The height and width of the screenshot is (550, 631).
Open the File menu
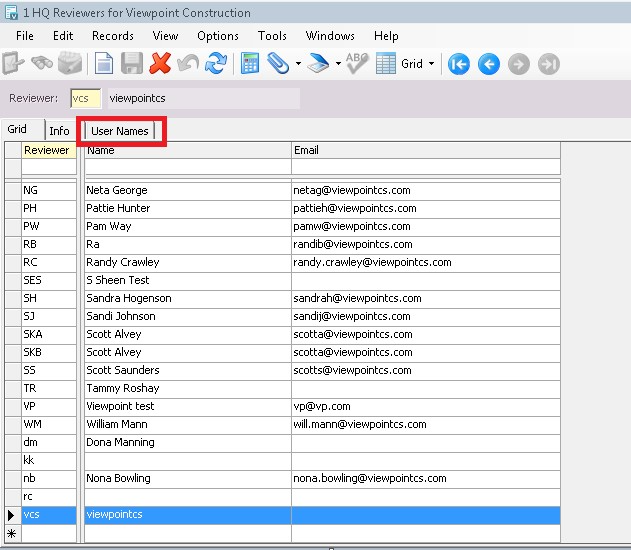[25, 36]
